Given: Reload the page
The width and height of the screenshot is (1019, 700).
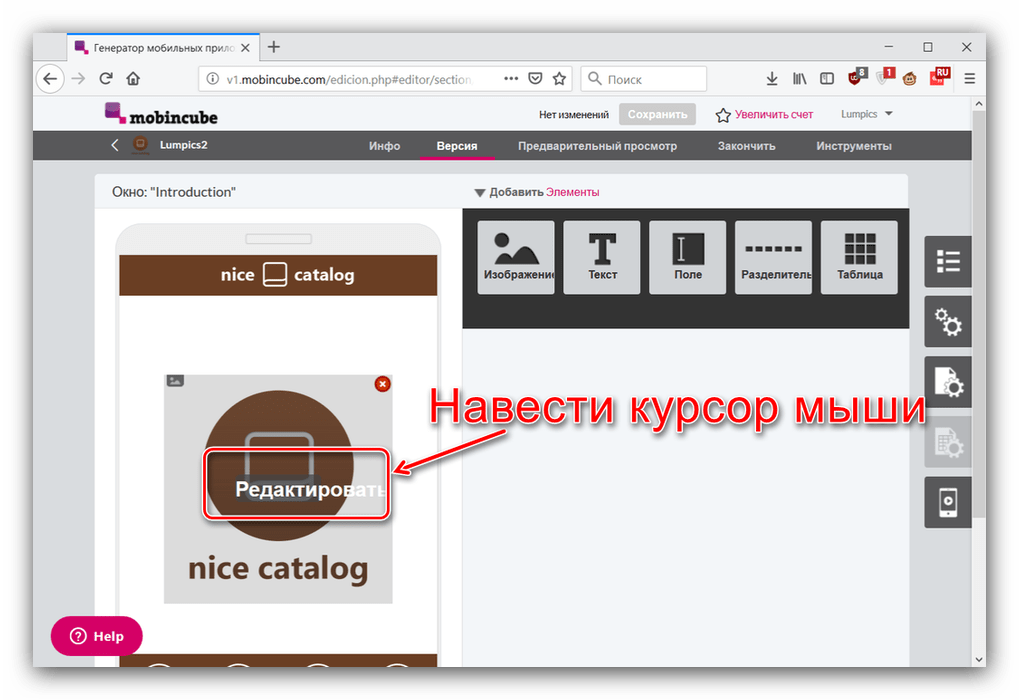Looking at the screenshot, I should pos(106,79).
